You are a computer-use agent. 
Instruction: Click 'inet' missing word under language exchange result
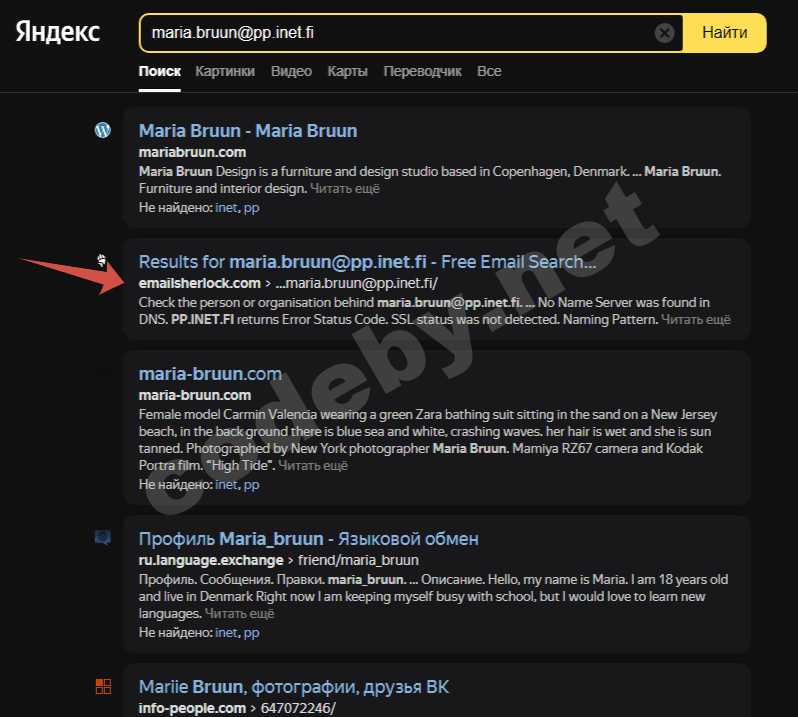tap(226, 633)
